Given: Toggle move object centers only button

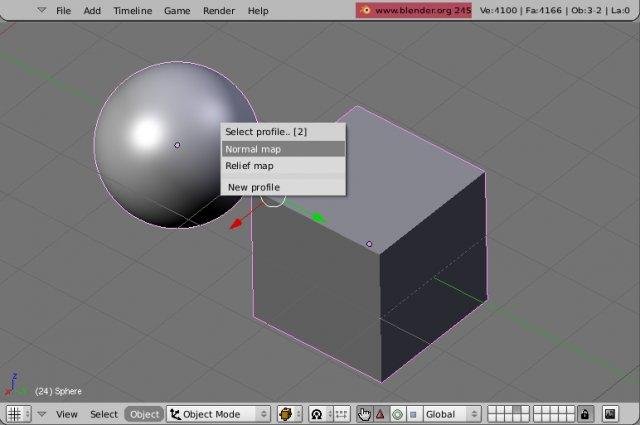Looking at the screenshot, I should (341, 414).
